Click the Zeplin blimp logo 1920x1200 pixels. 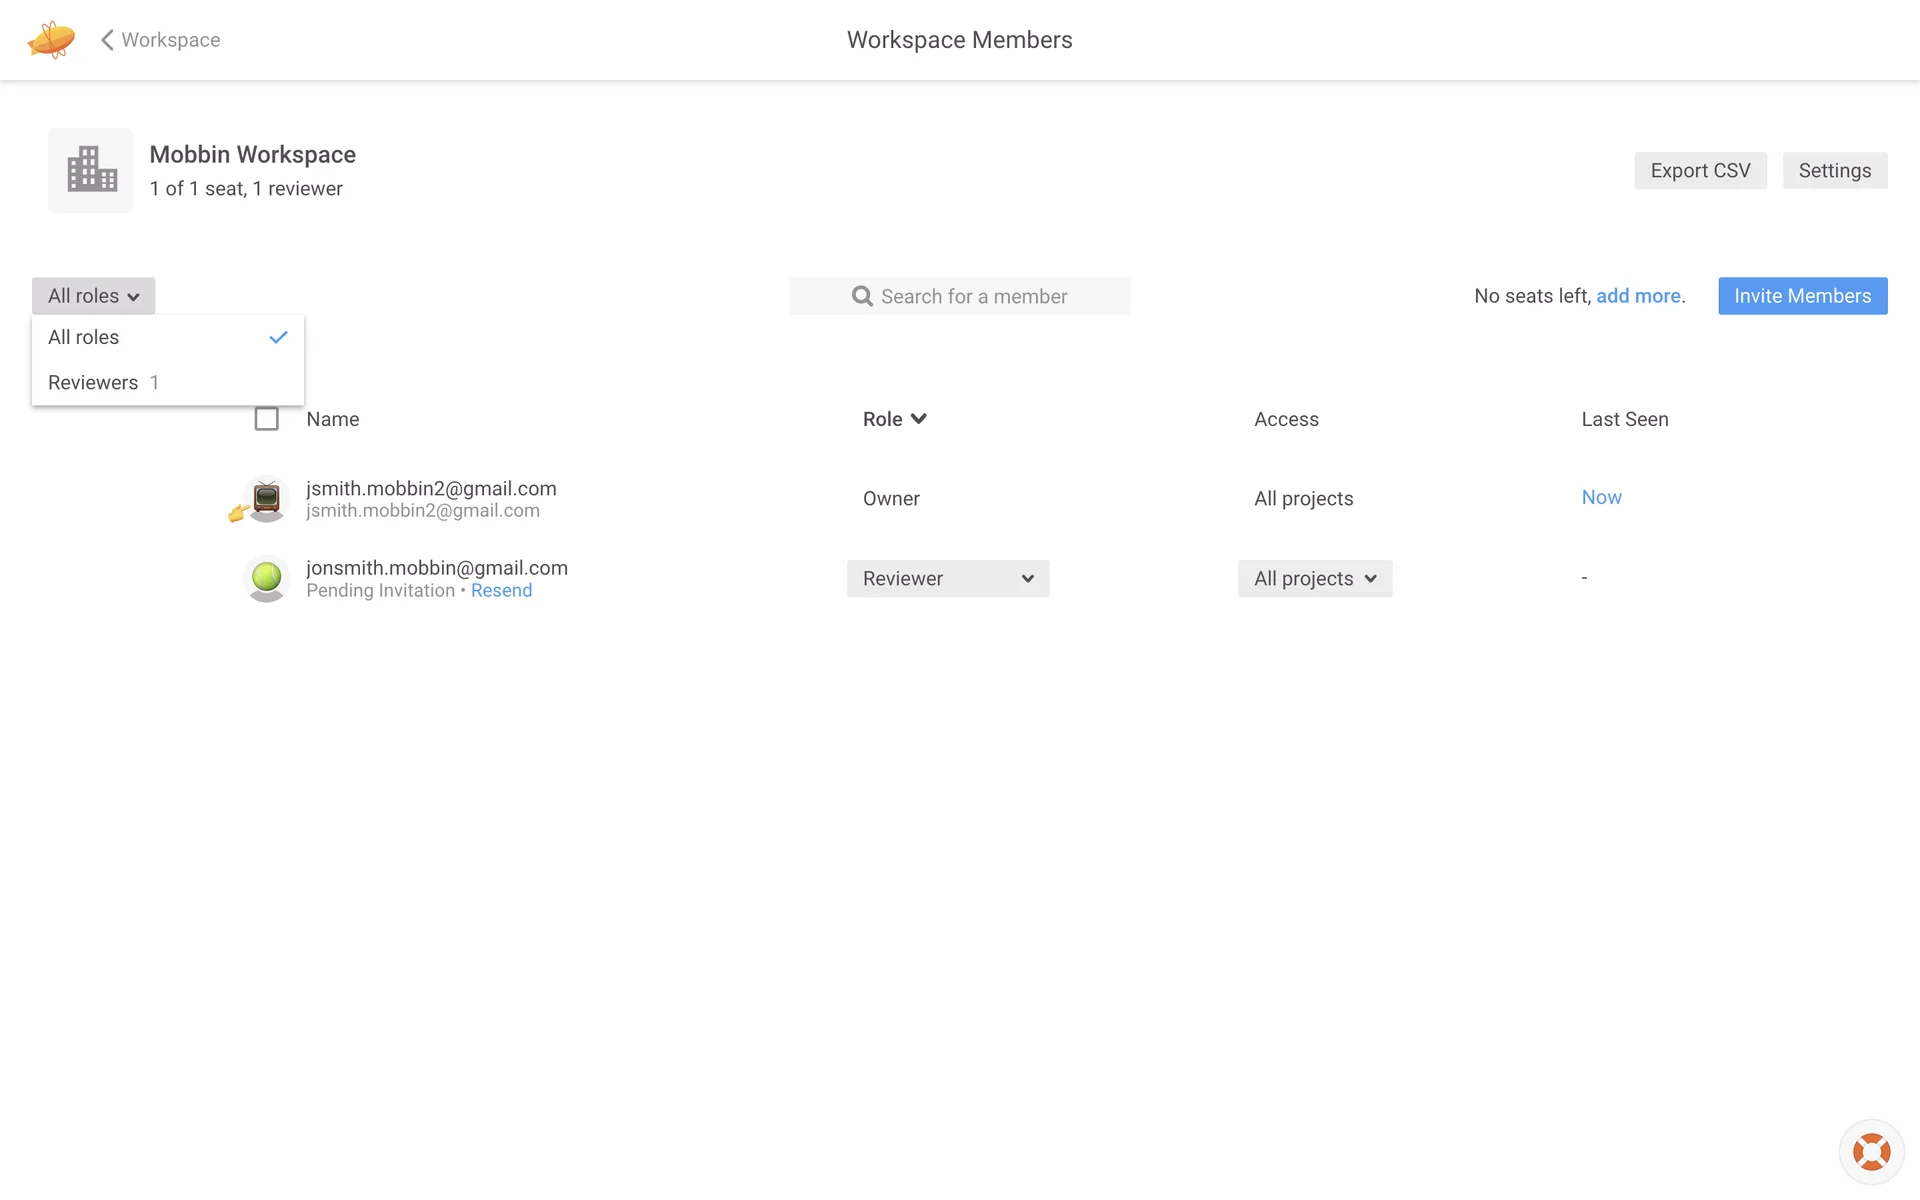(51, 40)
